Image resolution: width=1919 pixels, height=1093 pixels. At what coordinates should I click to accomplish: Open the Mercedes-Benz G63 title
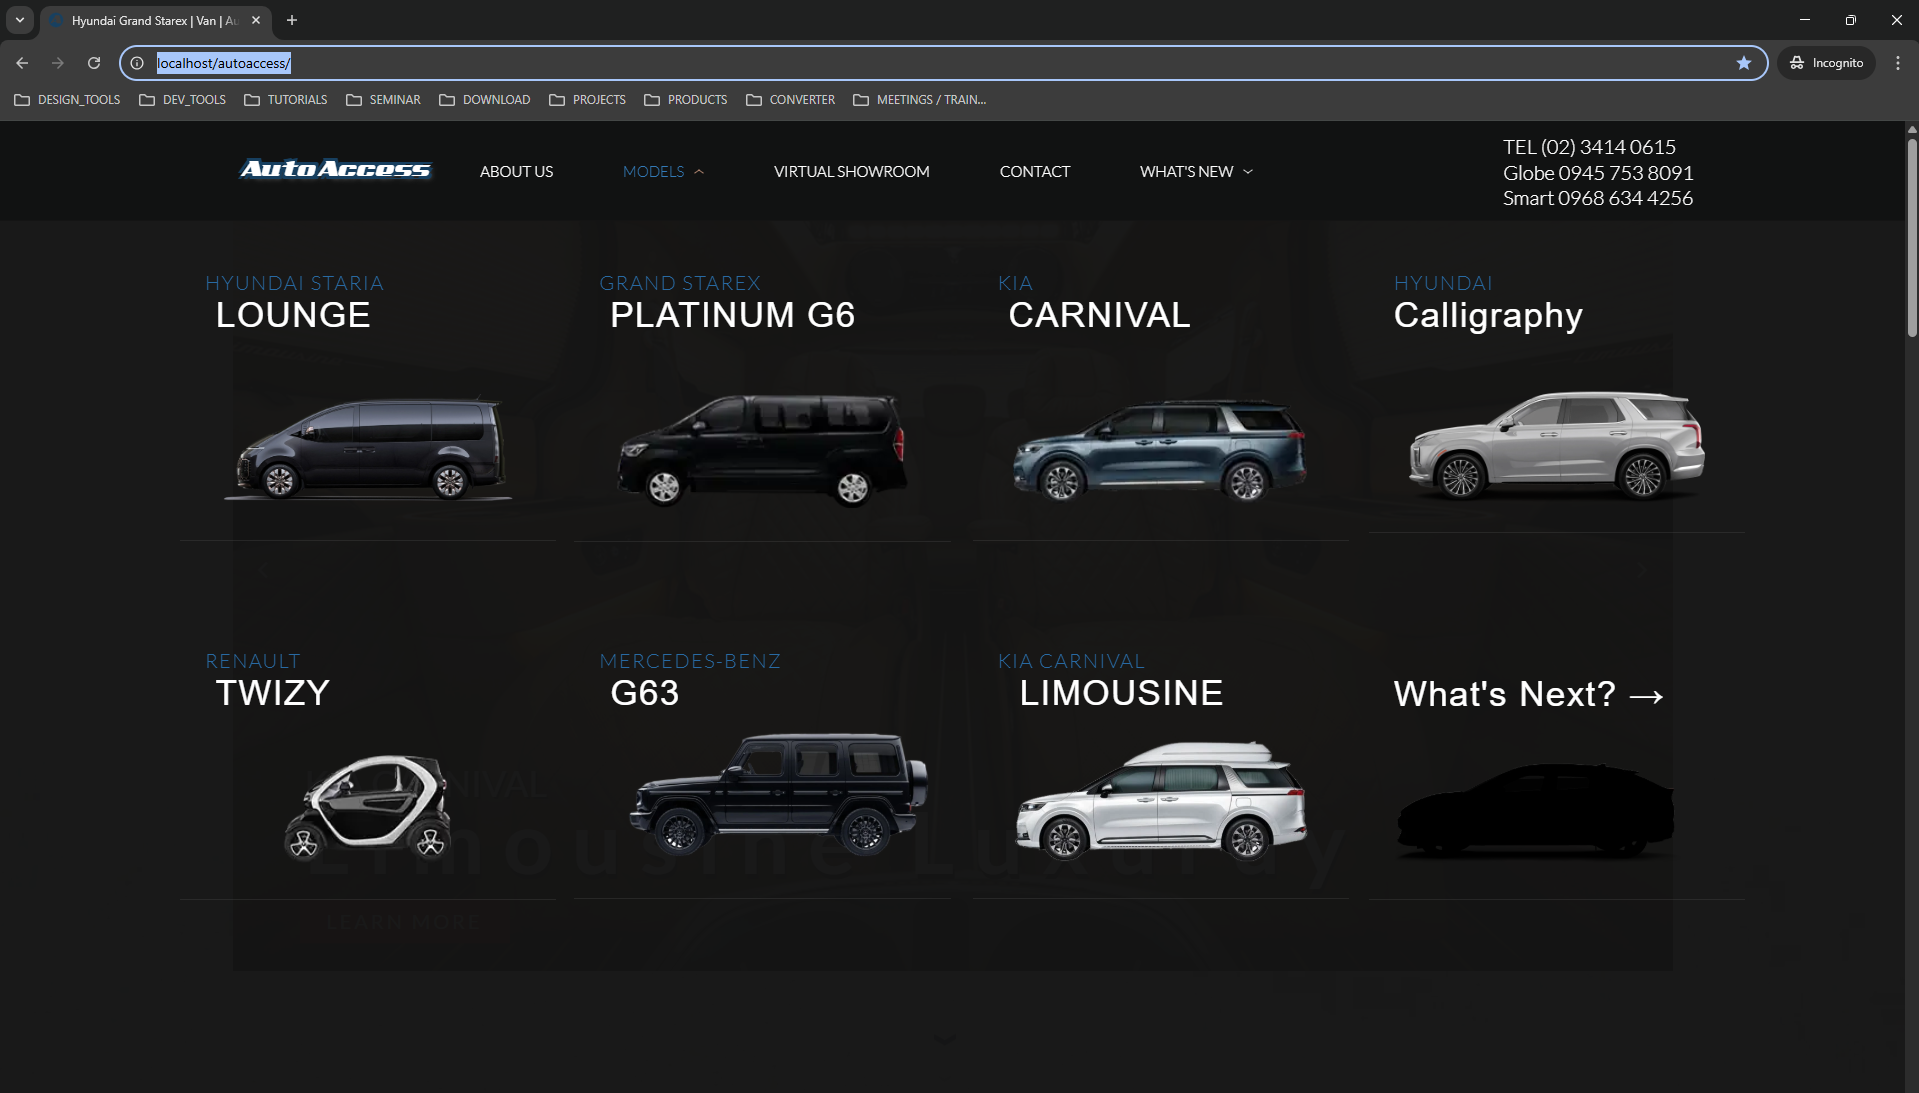coord(645,693)
